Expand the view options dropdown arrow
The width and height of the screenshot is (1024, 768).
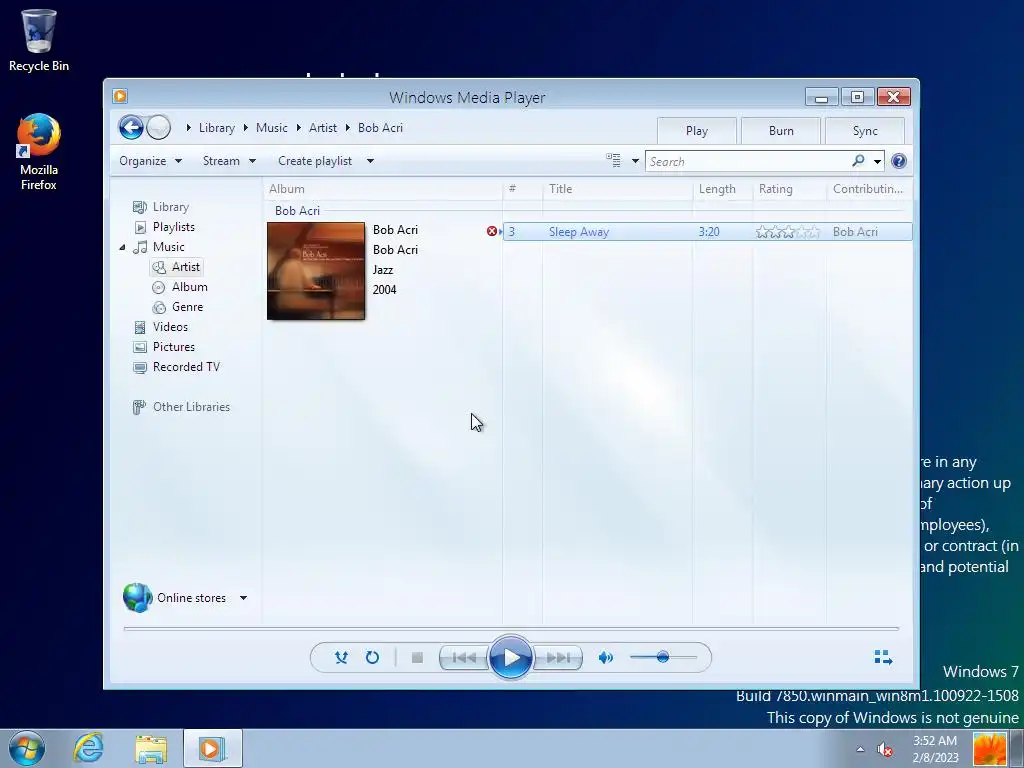pos(635,161)
